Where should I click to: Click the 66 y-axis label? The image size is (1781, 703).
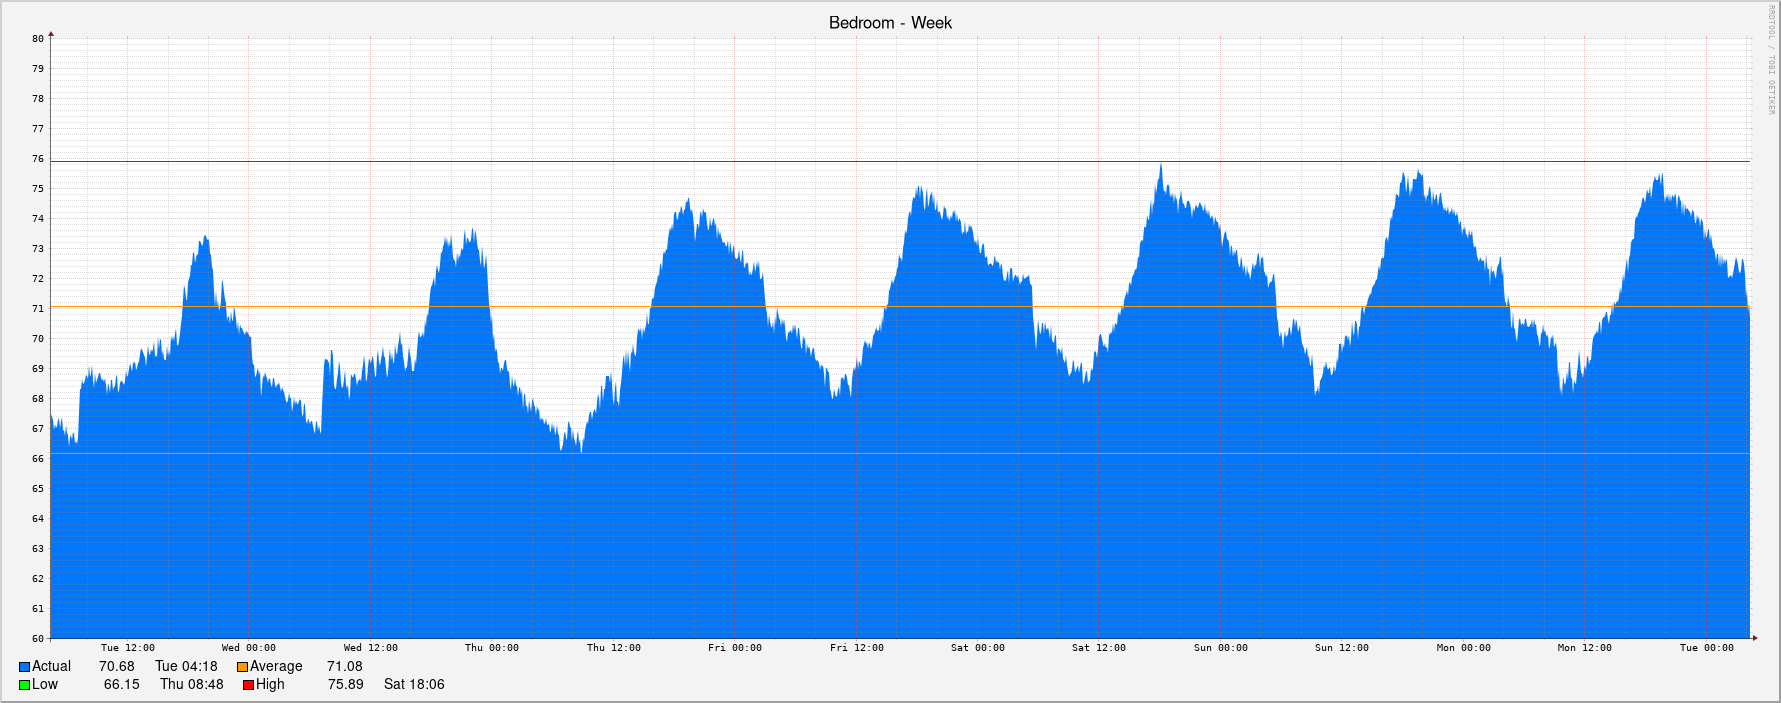38,459
